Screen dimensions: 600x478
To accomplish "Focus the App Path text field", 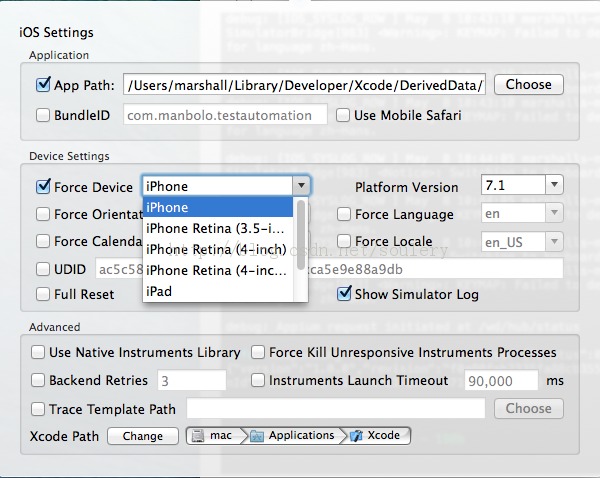I will pos(304,85).
